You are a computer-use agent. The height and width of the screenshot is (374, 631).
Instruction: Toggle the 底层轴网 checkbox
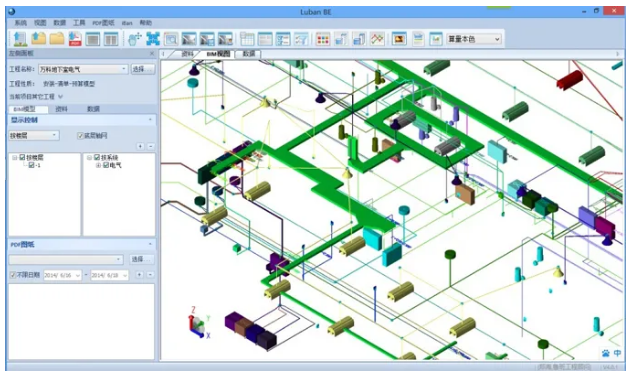(80, 136)
